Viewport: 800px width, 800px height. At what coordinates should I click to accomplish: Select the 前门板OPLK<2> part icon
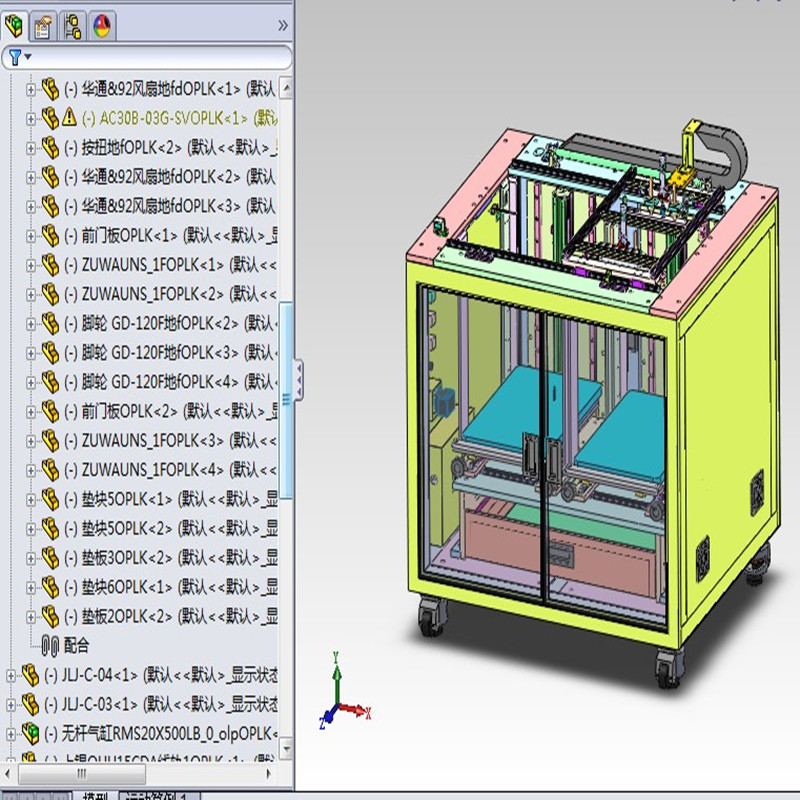click(x=50, y=412)
